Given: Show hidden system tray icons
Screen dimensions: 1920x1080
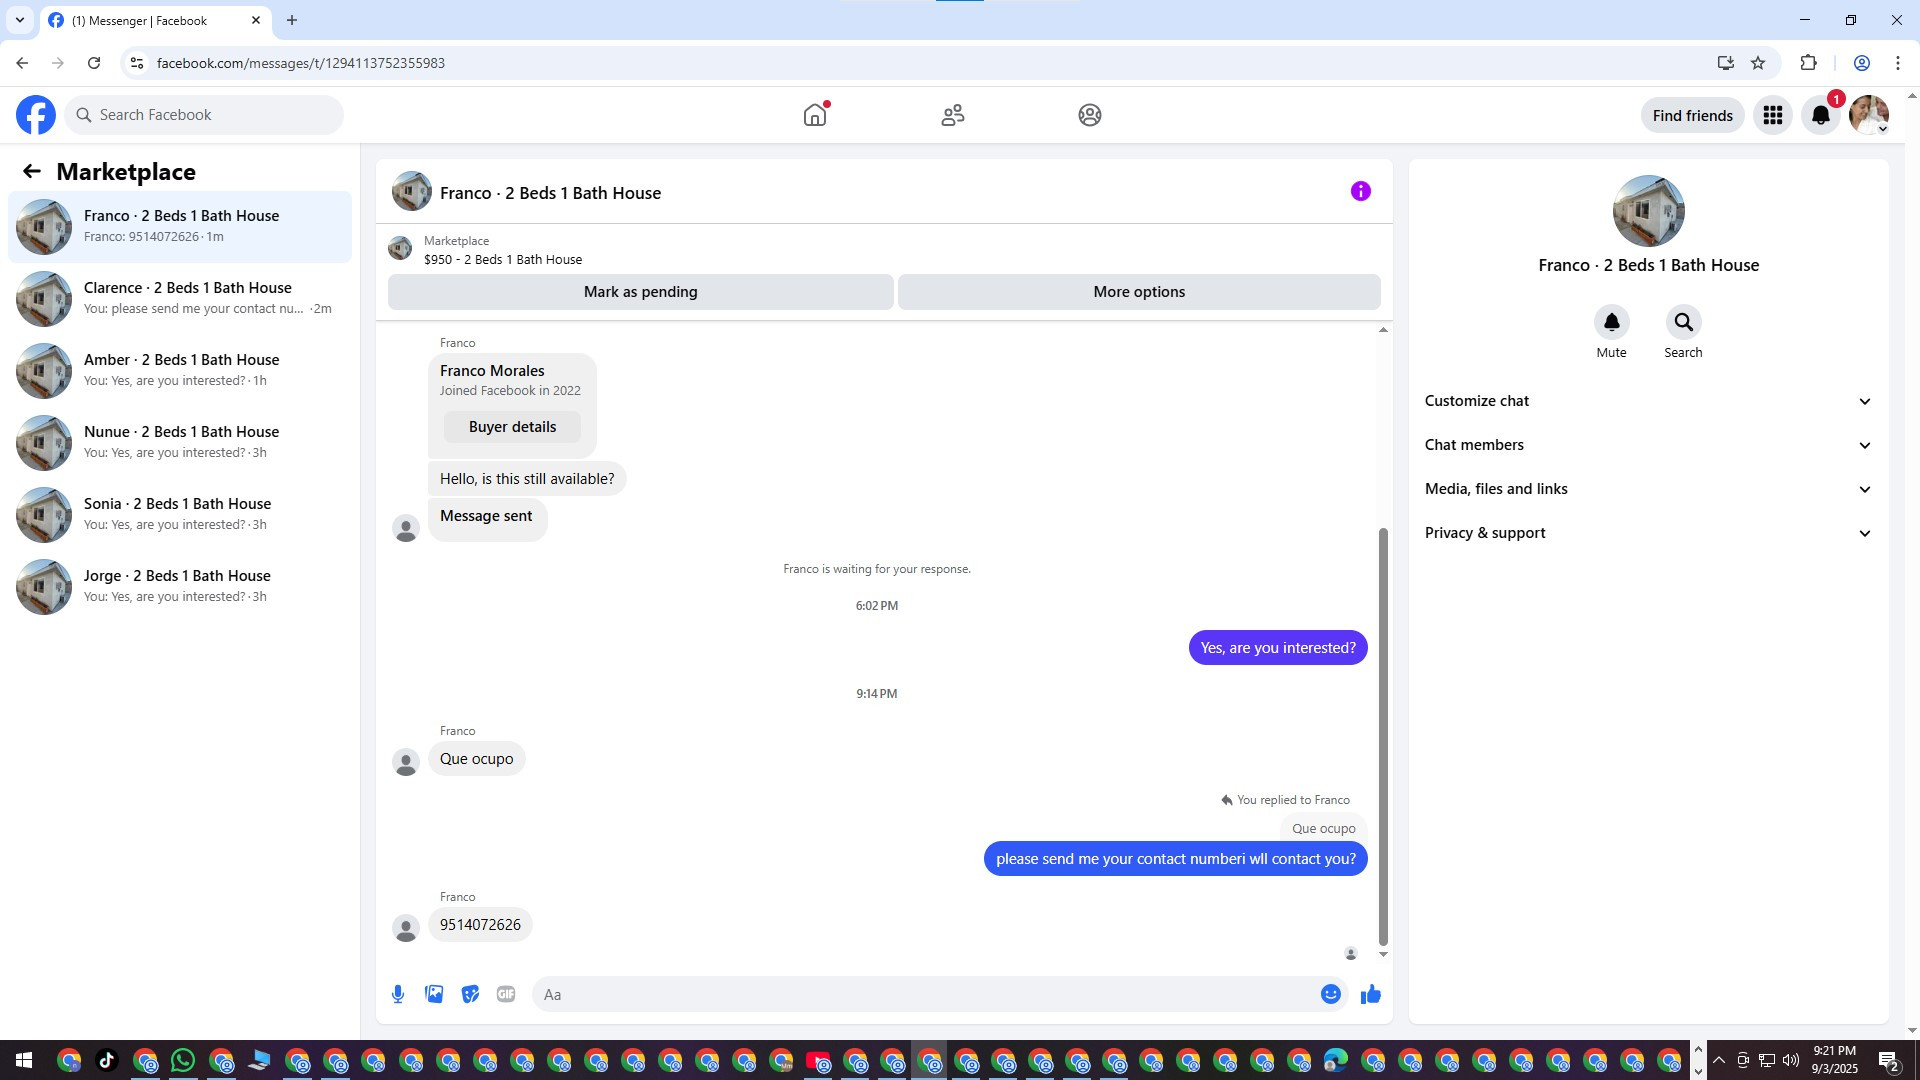Looking at the screenshot, I should click(1718, 1061).
